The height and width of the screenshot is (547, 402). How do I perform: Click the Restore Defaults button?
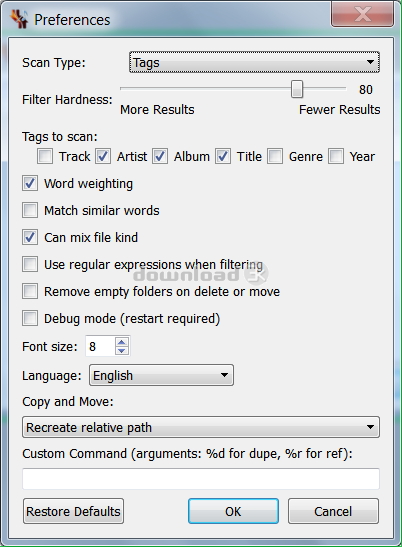(73, 511)
